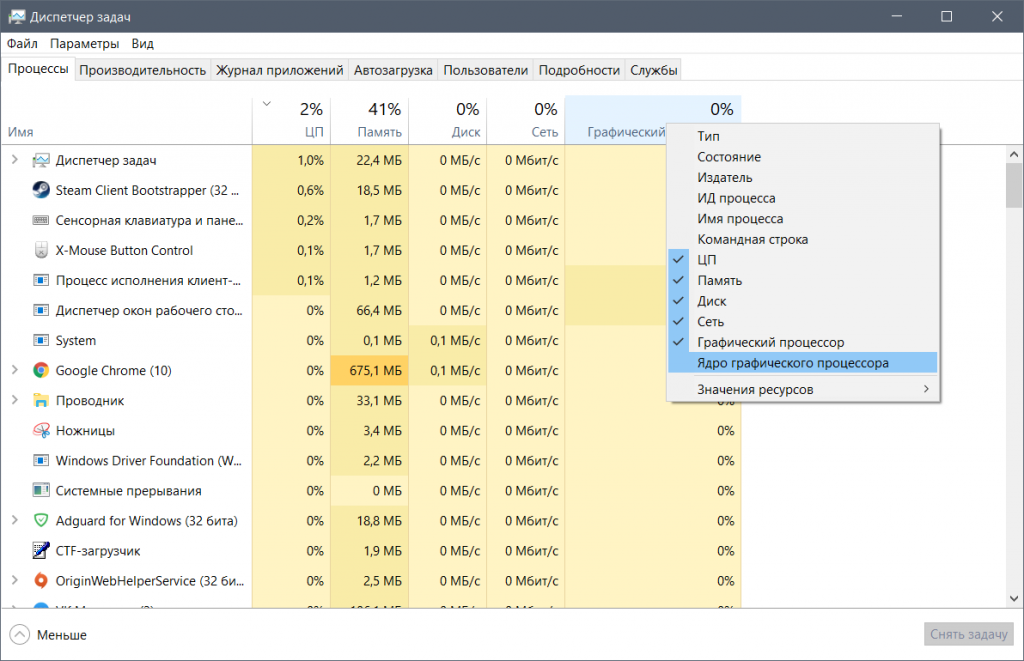Click the Ножницы scissors icon
This screenshot has width=1024, height=661.
coord(41,430)
